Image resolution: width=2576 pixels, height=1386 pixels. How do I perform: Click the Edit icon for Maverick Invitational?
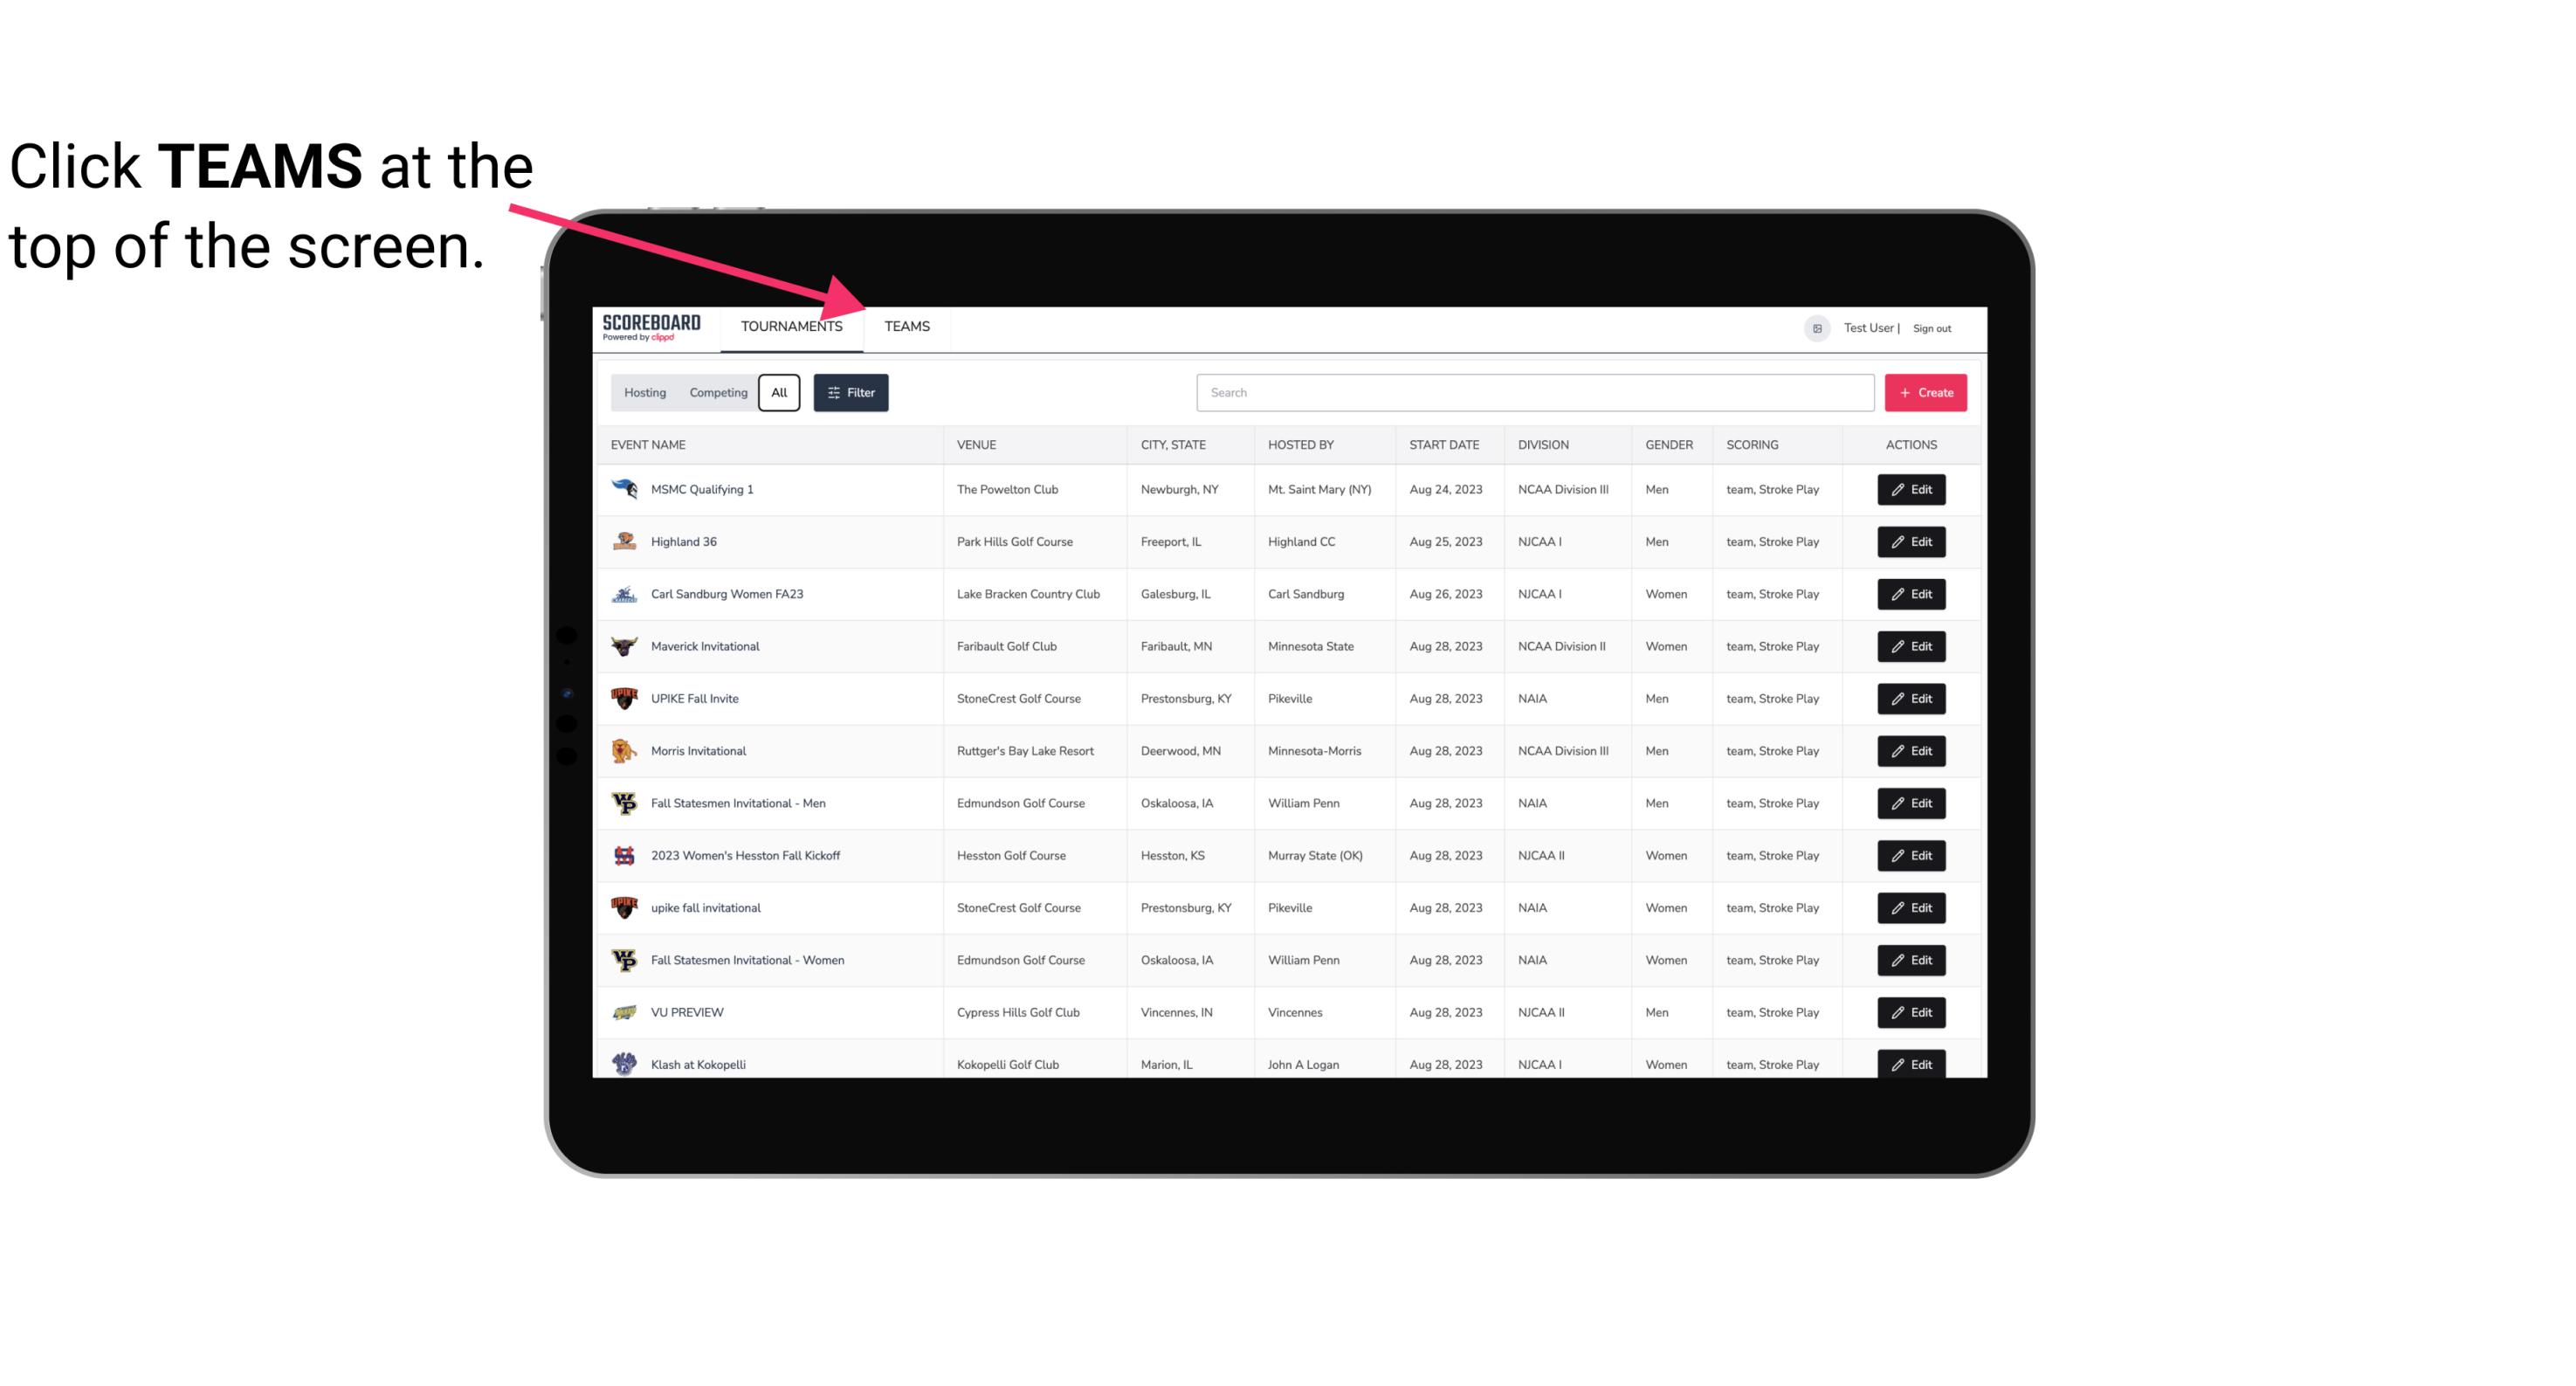1912,645
